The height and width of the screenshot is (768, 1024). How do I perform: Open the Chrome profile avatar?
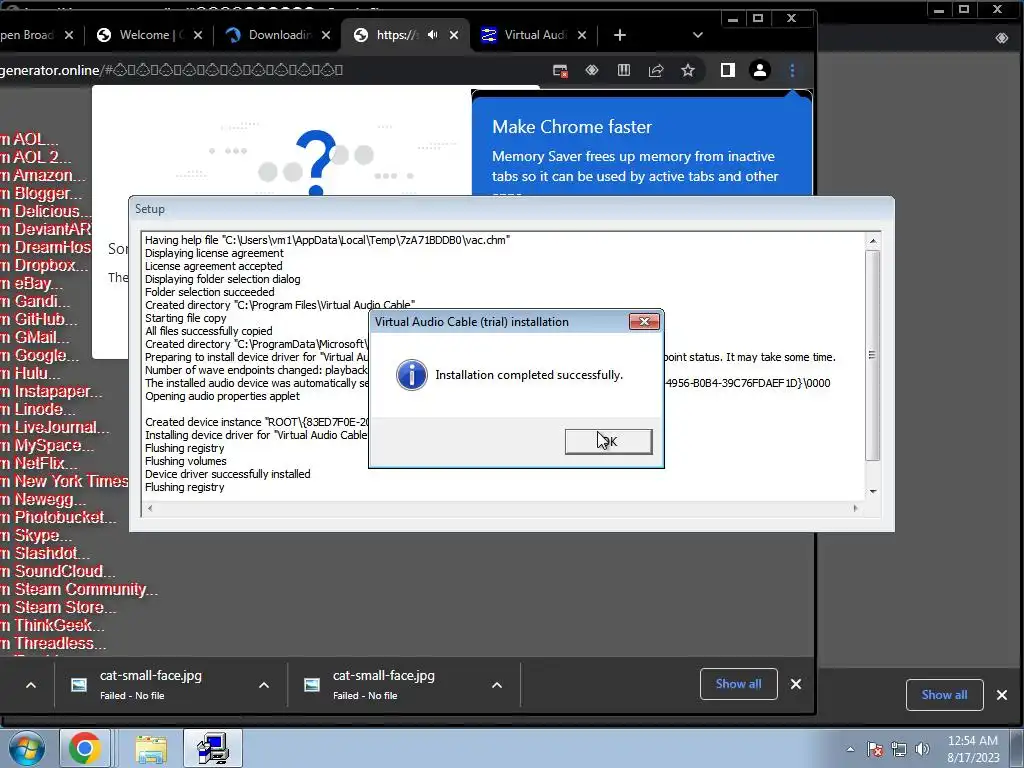pos(760,71)
